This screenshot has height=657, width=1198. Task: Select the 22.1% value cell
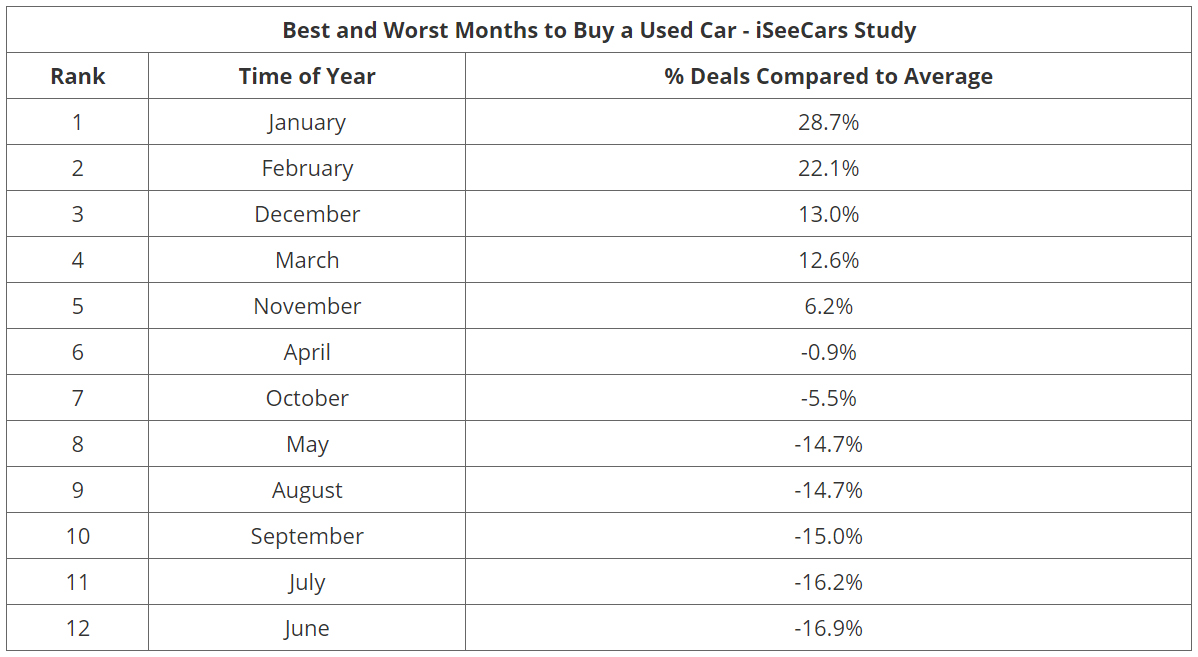pos(828,168)
